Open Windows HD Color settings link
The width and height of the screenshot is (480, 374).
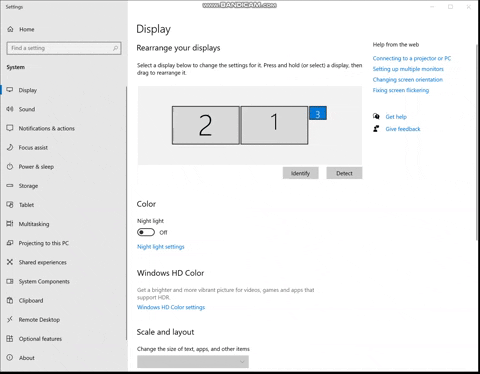tap(171, 307)
